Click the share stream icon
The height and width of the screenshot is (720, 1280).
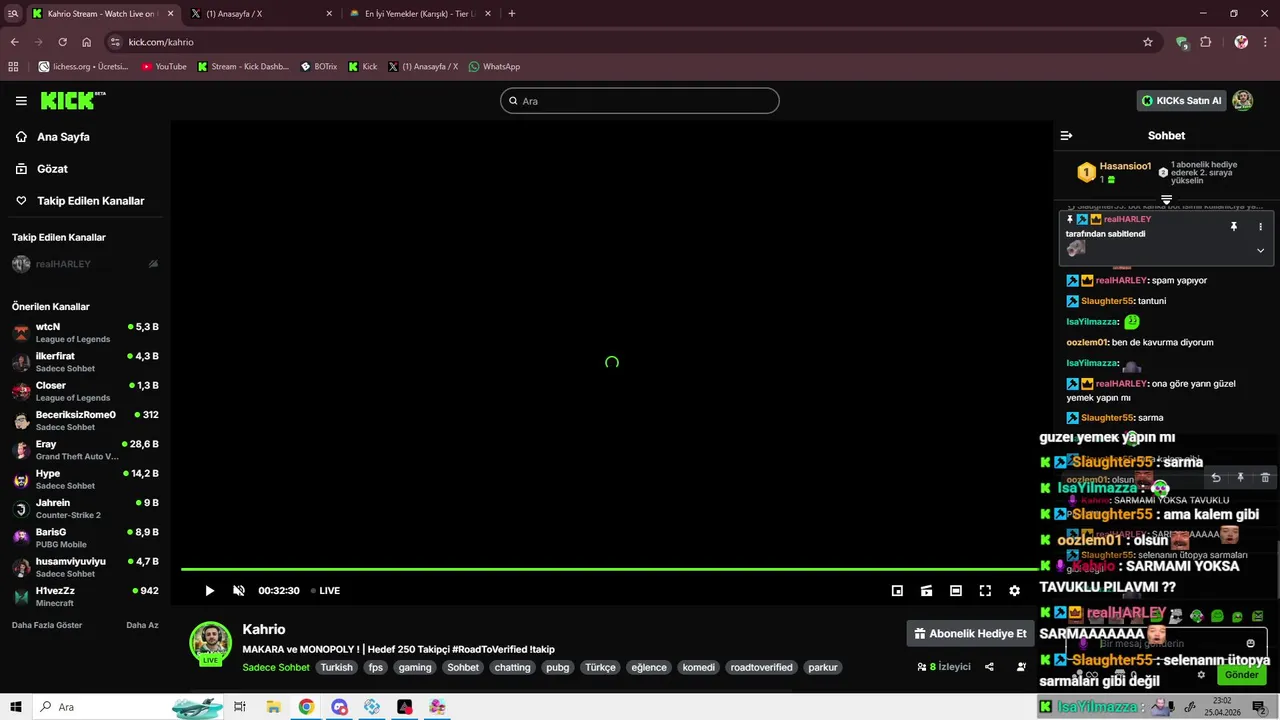[x=989, y=667]
